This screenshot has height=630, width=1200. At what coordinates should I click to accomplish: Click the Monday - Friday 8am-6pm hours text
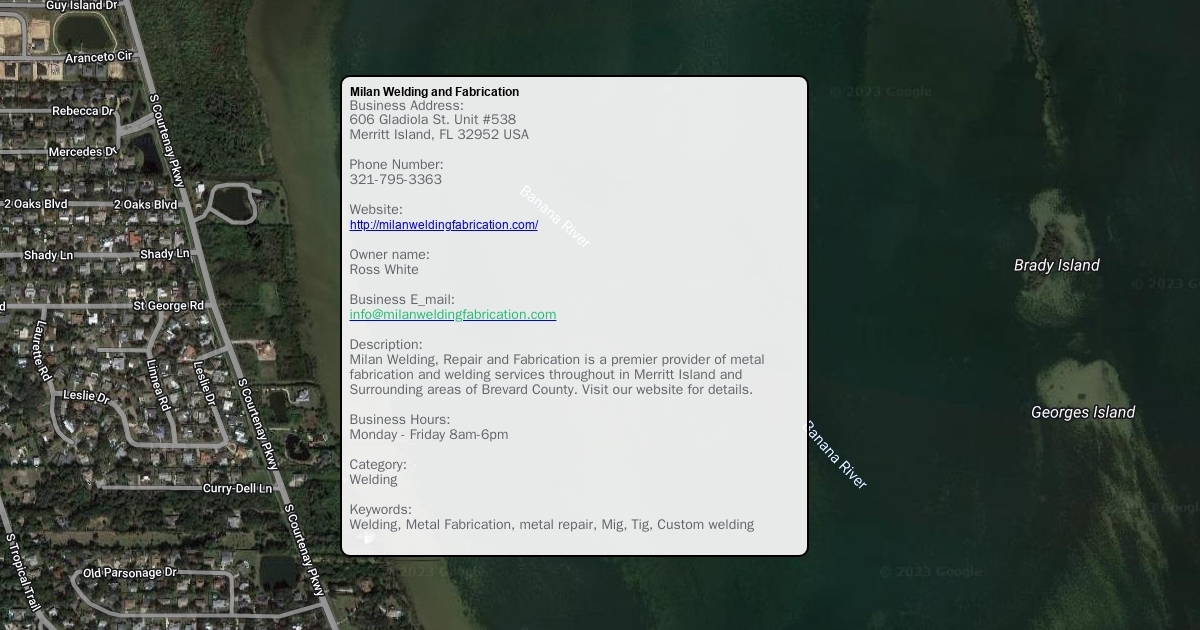tap(428, 435)
